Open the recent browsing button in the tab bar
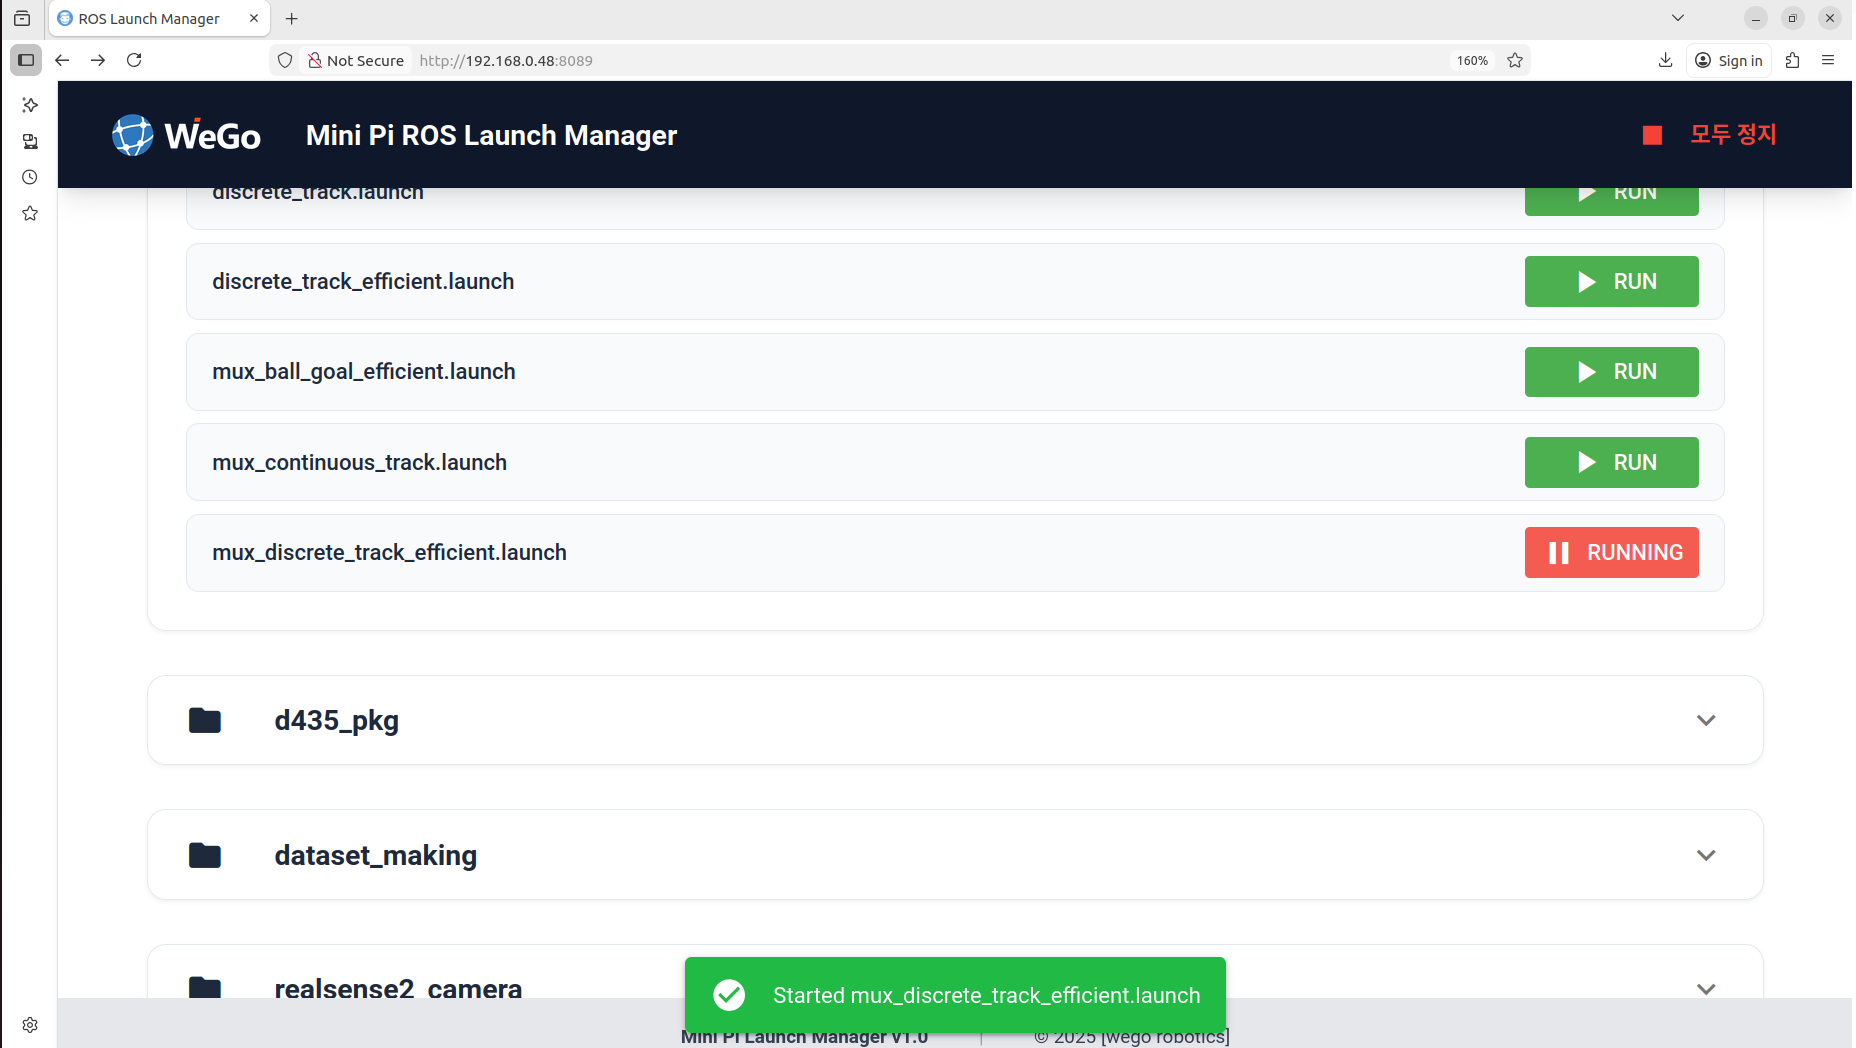This screenshot has height=1048, width=1856. click(x=22, y=18)
